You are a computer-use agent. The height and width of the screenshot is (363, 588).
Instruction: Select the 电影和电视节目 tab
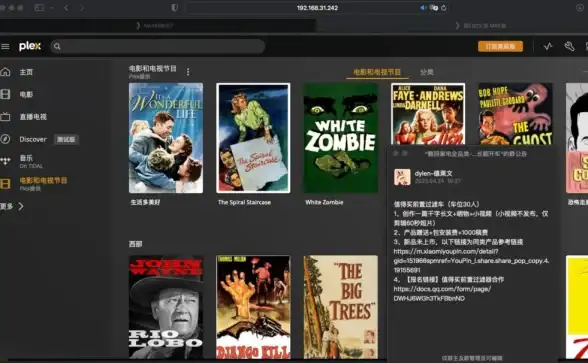[377, 72]
